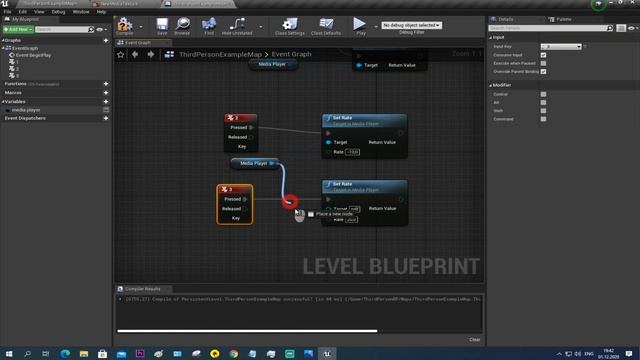Click the search magnifier in My Blueprint panel
640x360 pixels.
coord(91,29)
